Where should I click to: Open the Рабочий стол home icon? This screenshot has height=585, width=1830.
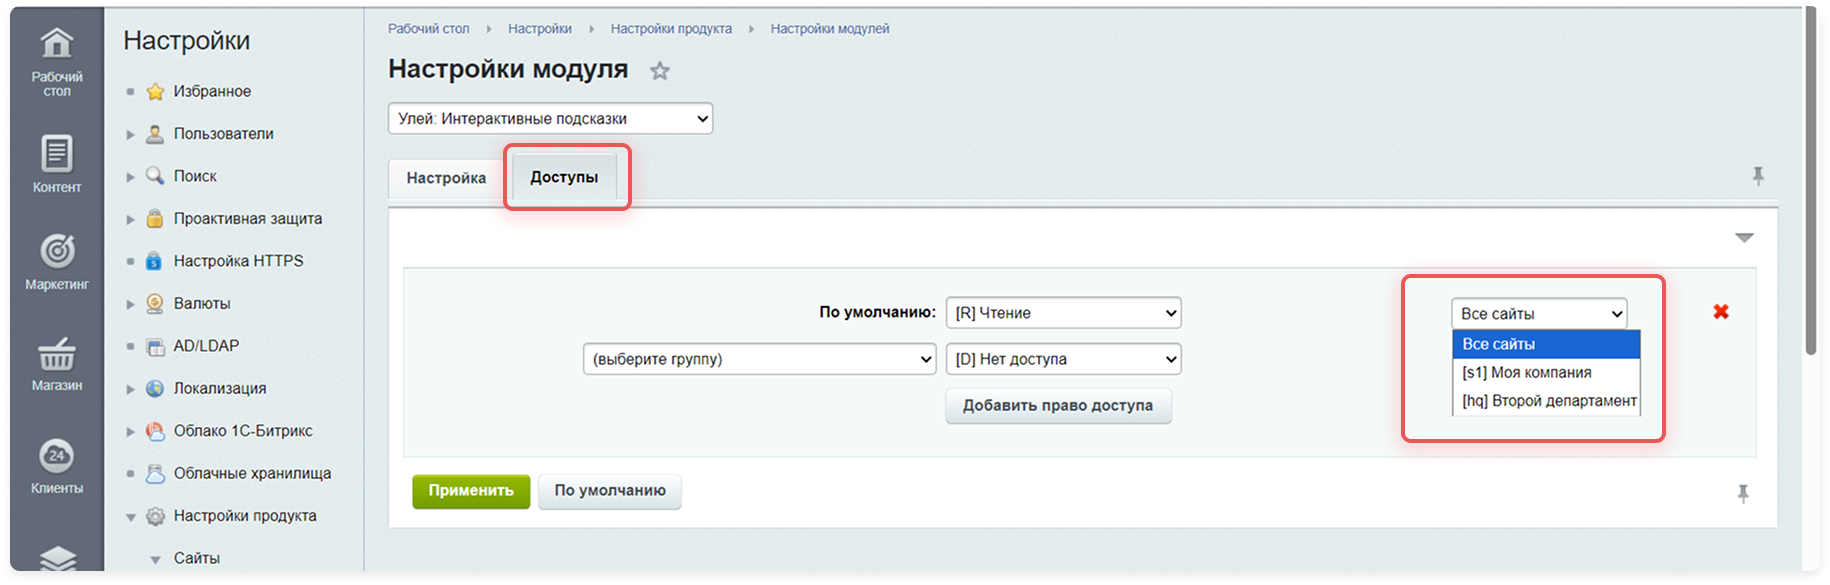(x=57, y=43)
